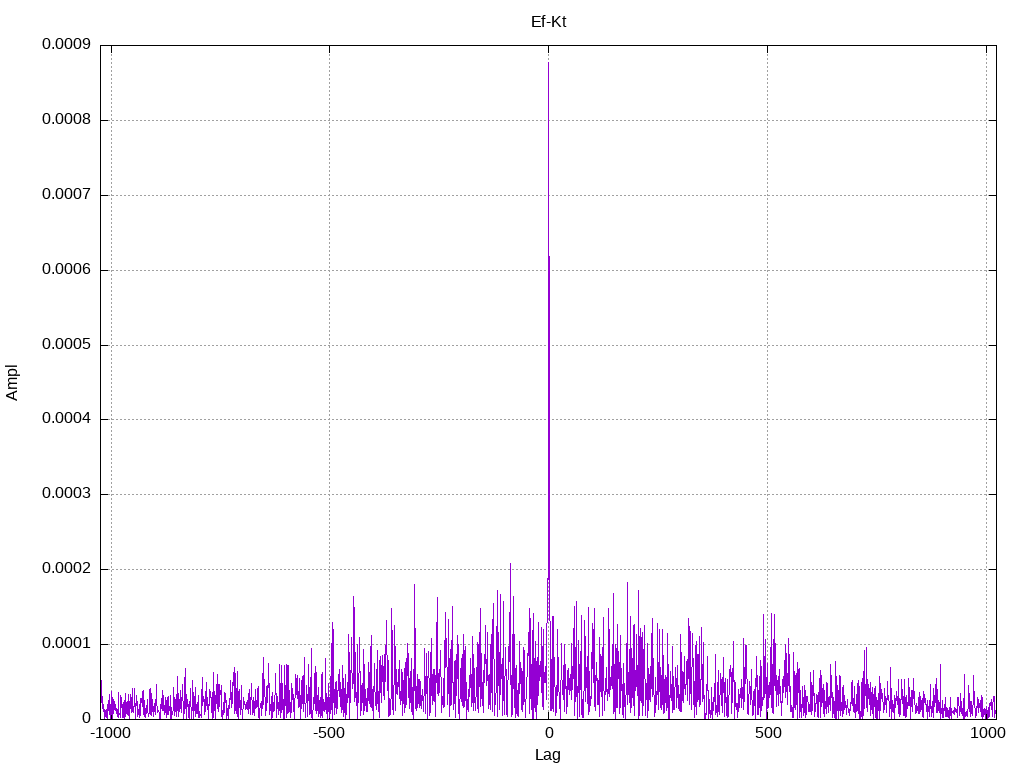Screen dimensions: 1024x768
Task: Click y-axis tick value 0.0008
Action: tap(66, 120)
